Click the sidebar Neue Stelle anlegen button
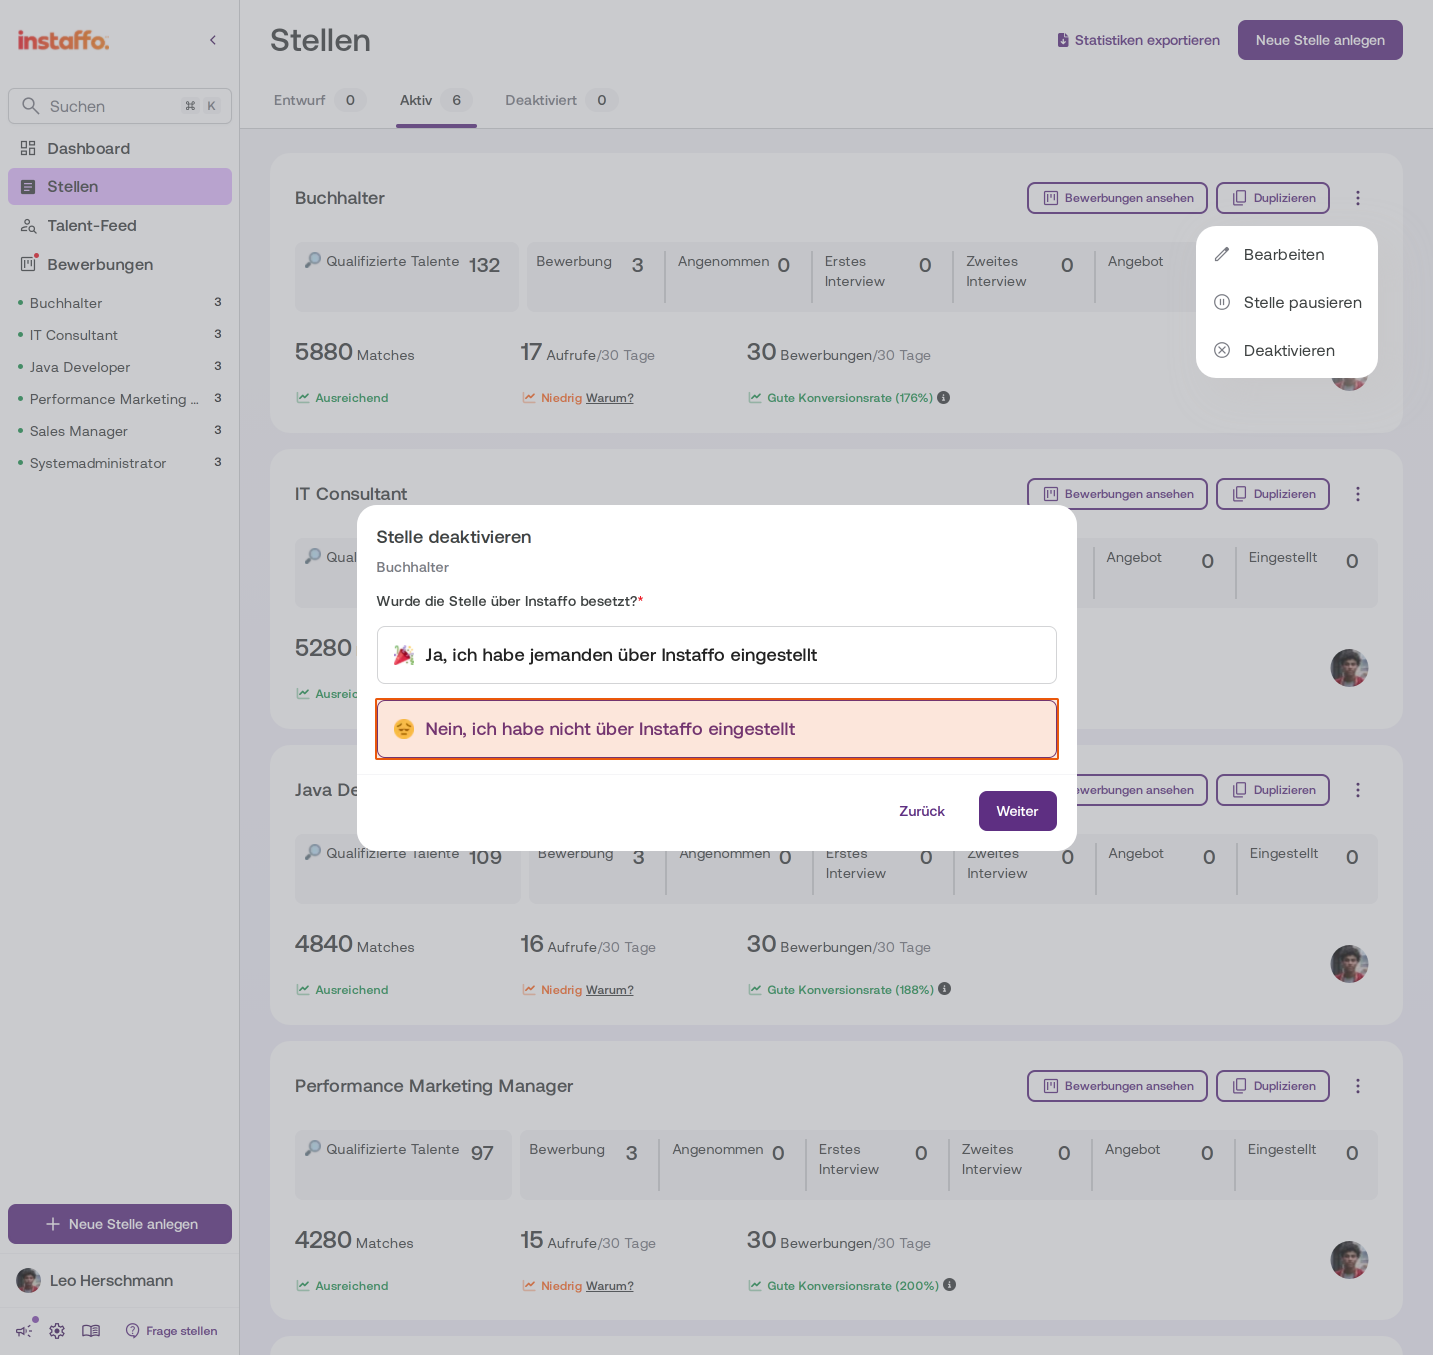 [120, 1224]
